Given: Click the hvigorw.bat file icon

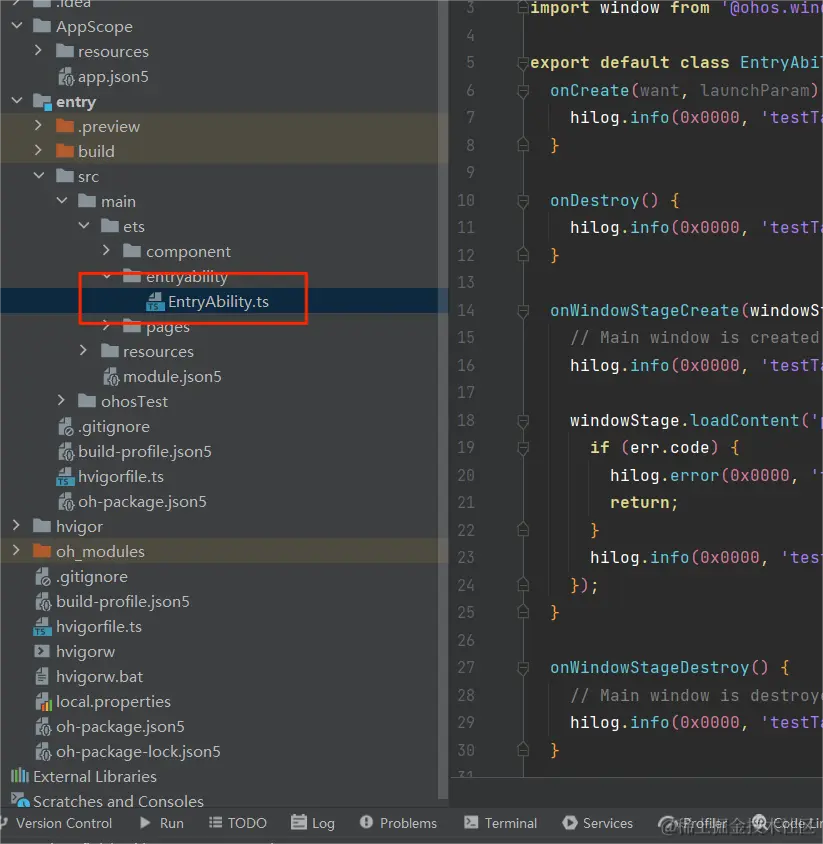Looking at the screenshot, I should click(x=42, y=676).
